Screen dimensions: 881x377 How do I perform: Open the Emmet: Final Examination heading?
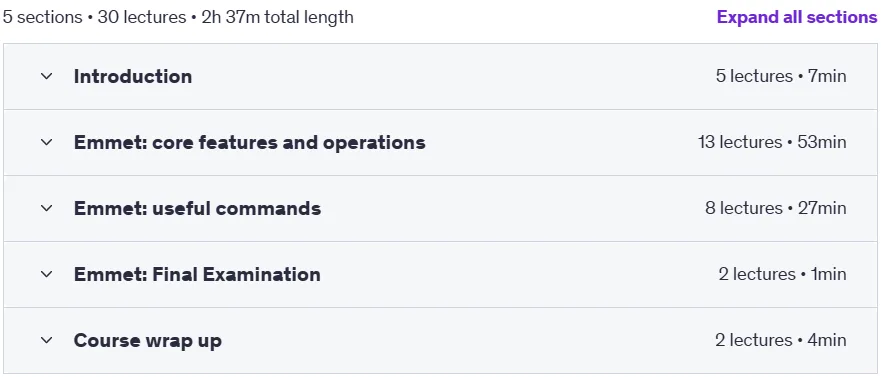click(197, 274)
